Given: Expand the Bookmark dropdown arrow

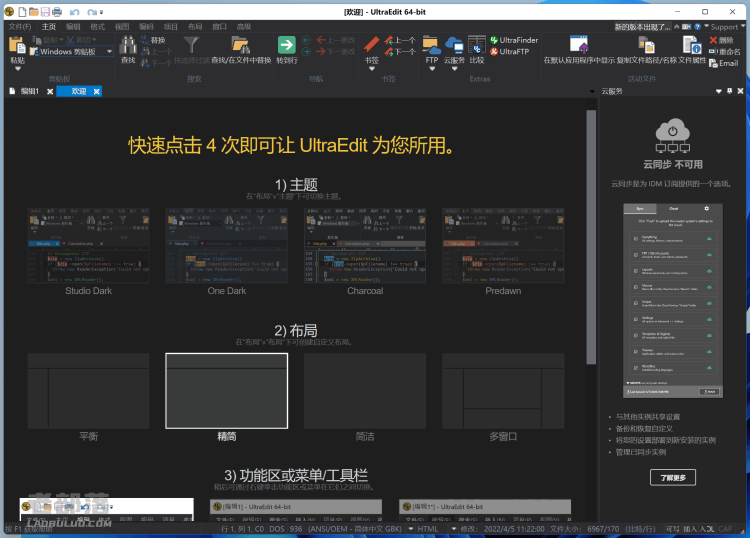Looking at the screenshot, I should (x=372, y=69).
